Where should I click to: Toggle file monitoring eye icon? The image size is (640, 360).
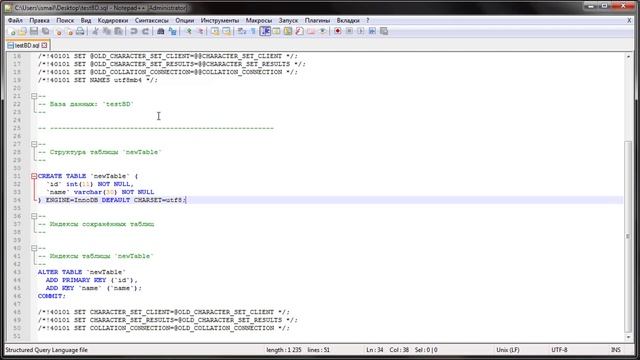(323, 31)
